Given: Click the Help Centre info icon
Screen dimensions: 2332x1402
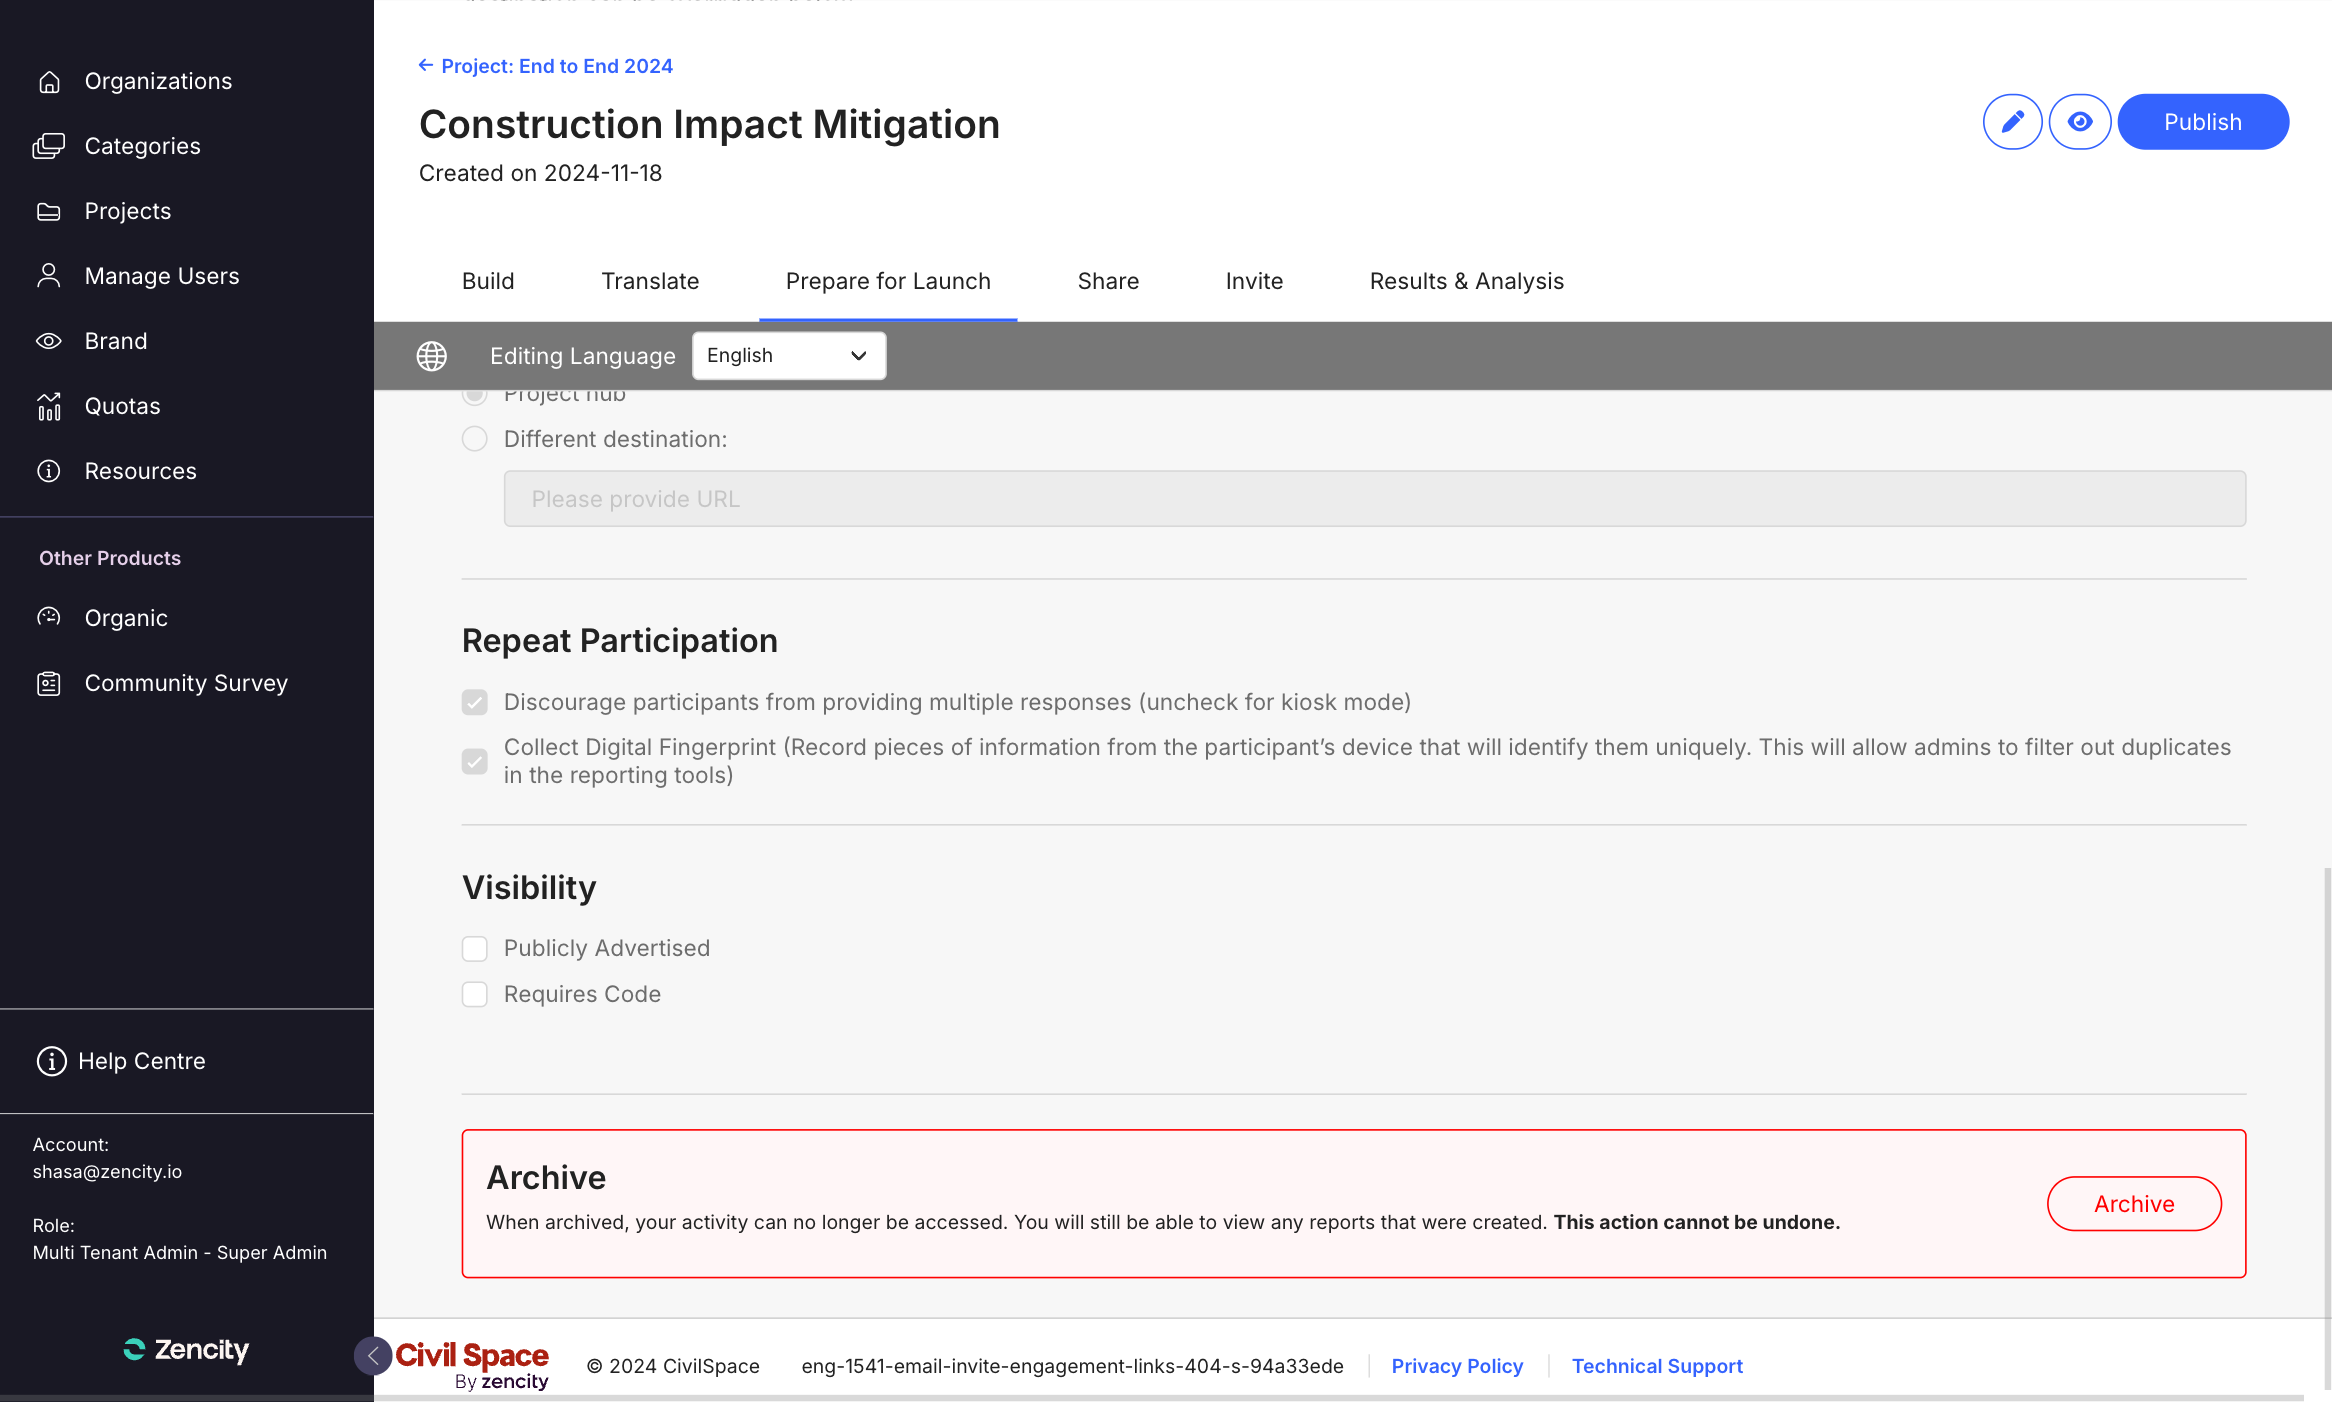Looking at the screenshot, I should pyautogui.click(x=51, y=1061).
